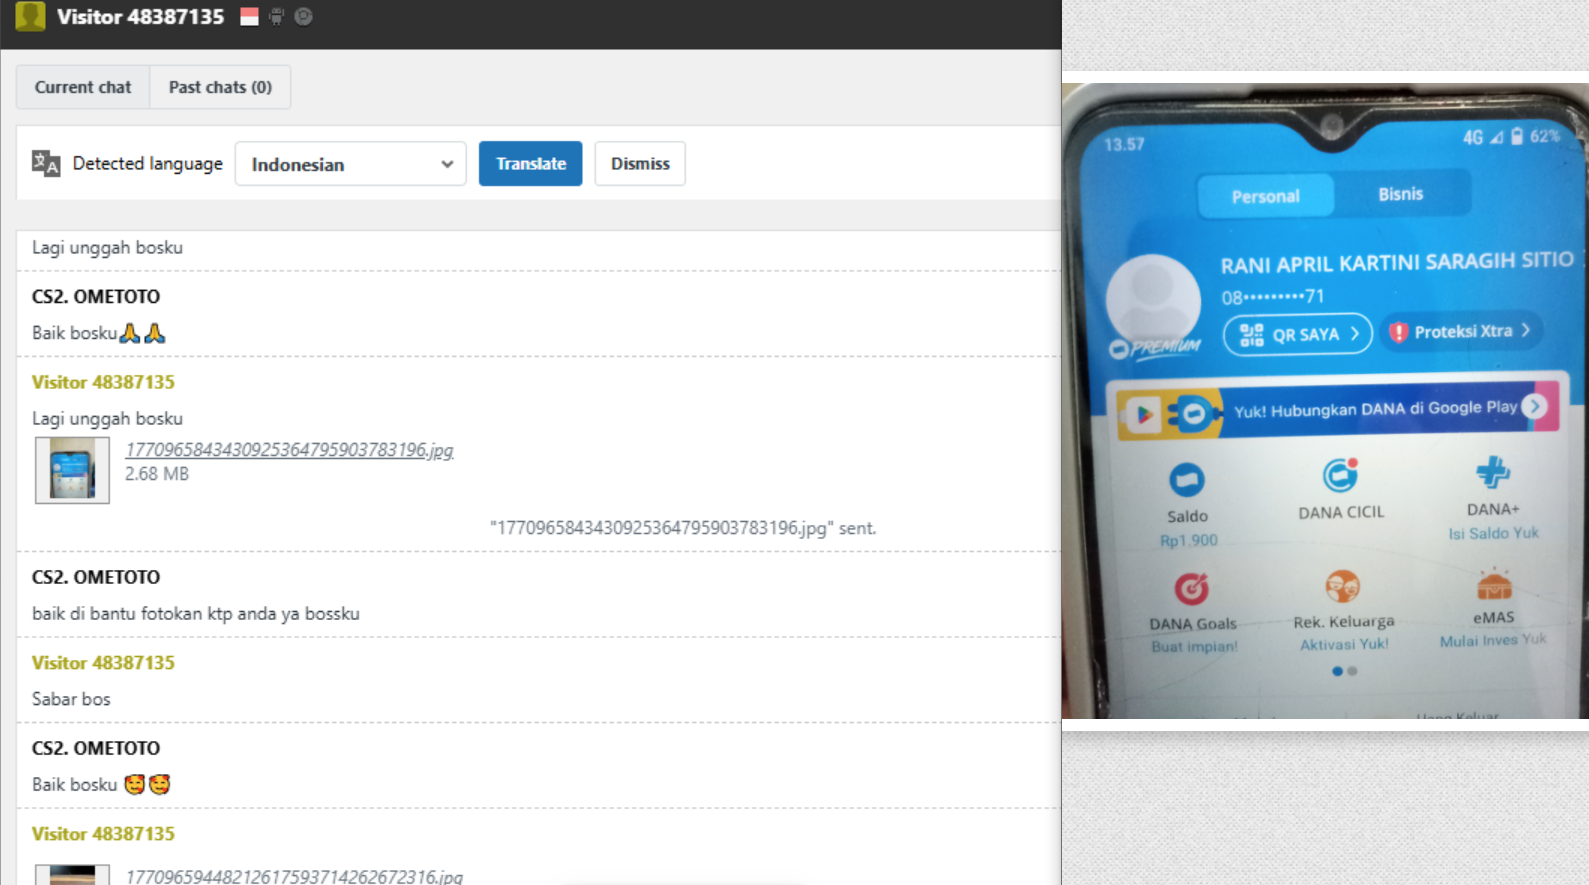Tap the profile avatar in the DANA app photo

coord(1153,300)
